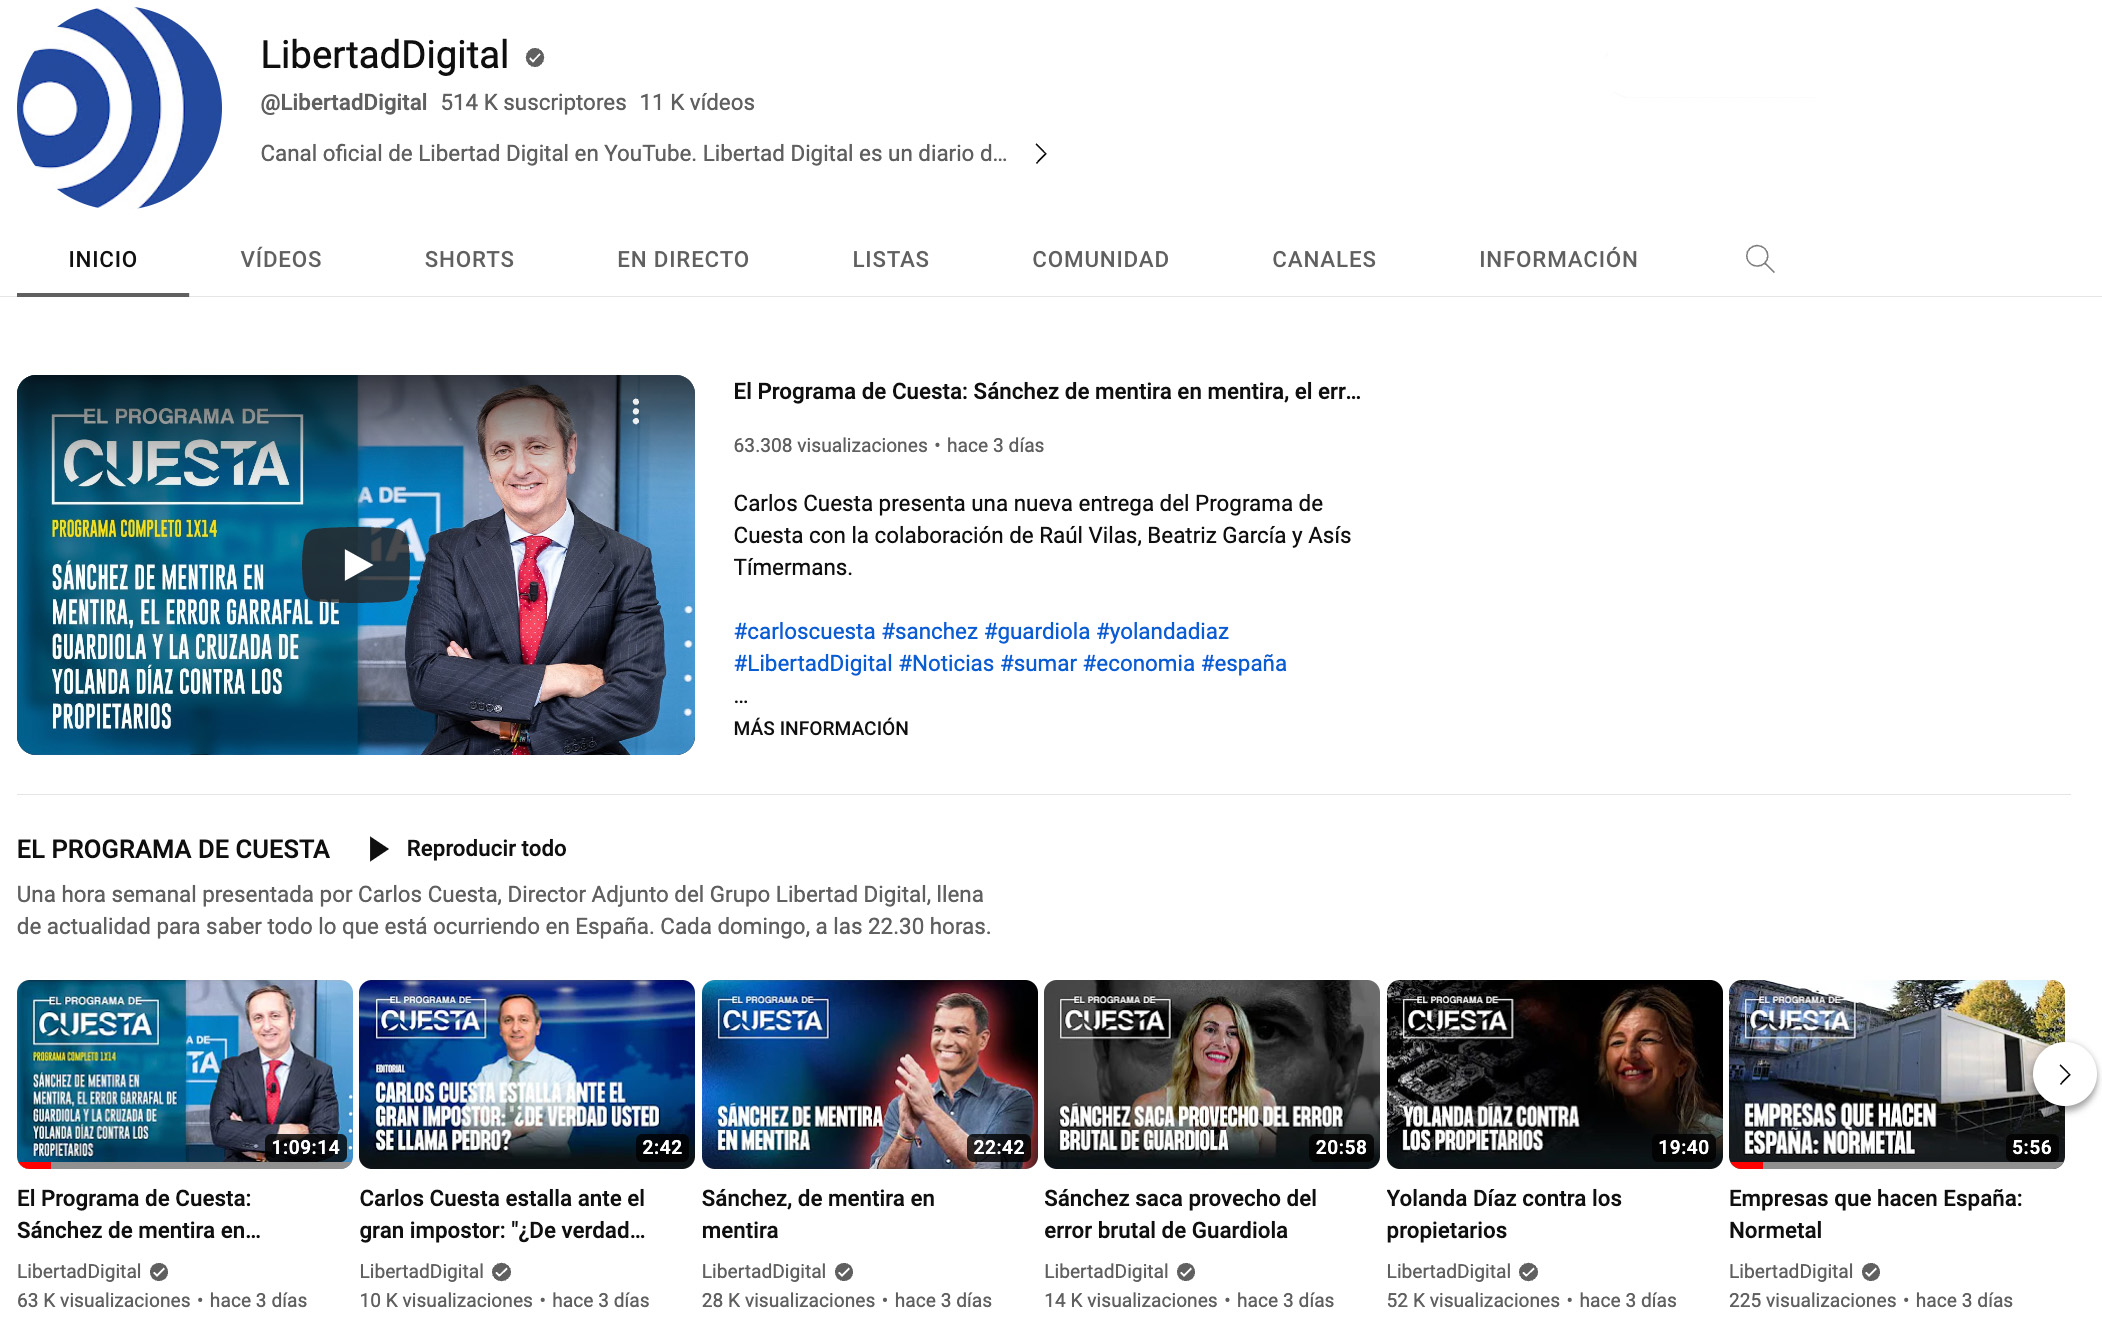Open the EL PROGRAMA DE CUESTA playlist title
Screen dimensions: 2102x1332
click(x=173, y=849)
